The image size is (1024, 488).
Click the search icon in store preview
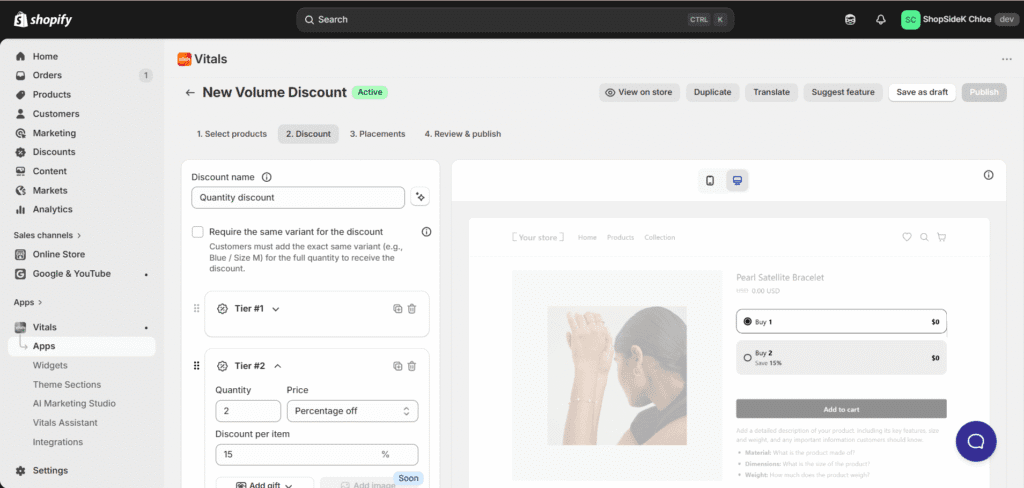[x=924, y=237]
